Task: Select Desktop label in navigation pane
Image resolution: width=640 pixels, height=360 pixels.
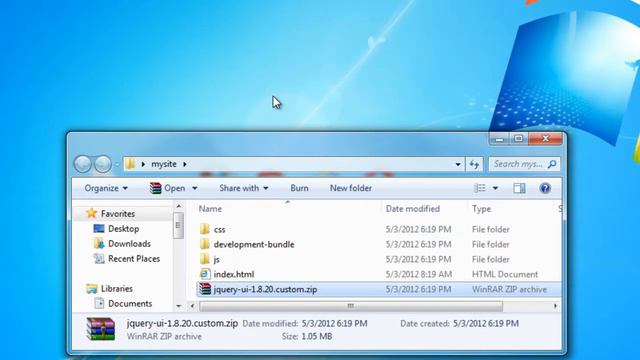Action: 123,229
